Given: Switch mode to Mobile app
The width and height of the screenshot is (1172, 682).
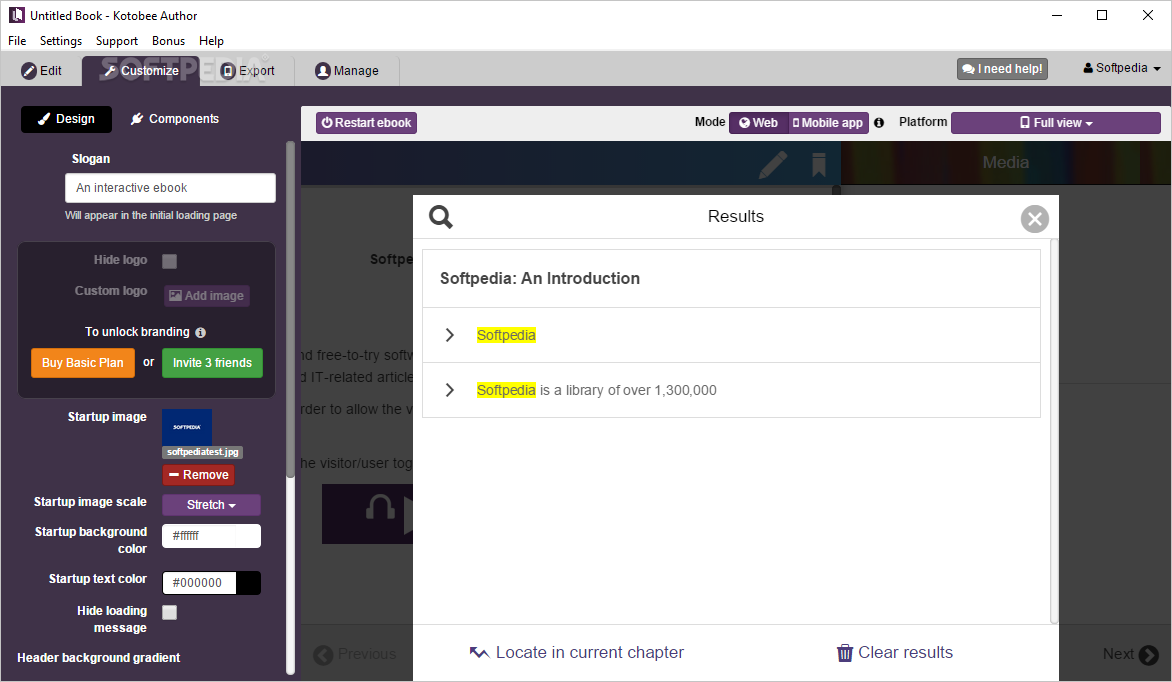Looking at the screenshot, I should pos(828,123).
